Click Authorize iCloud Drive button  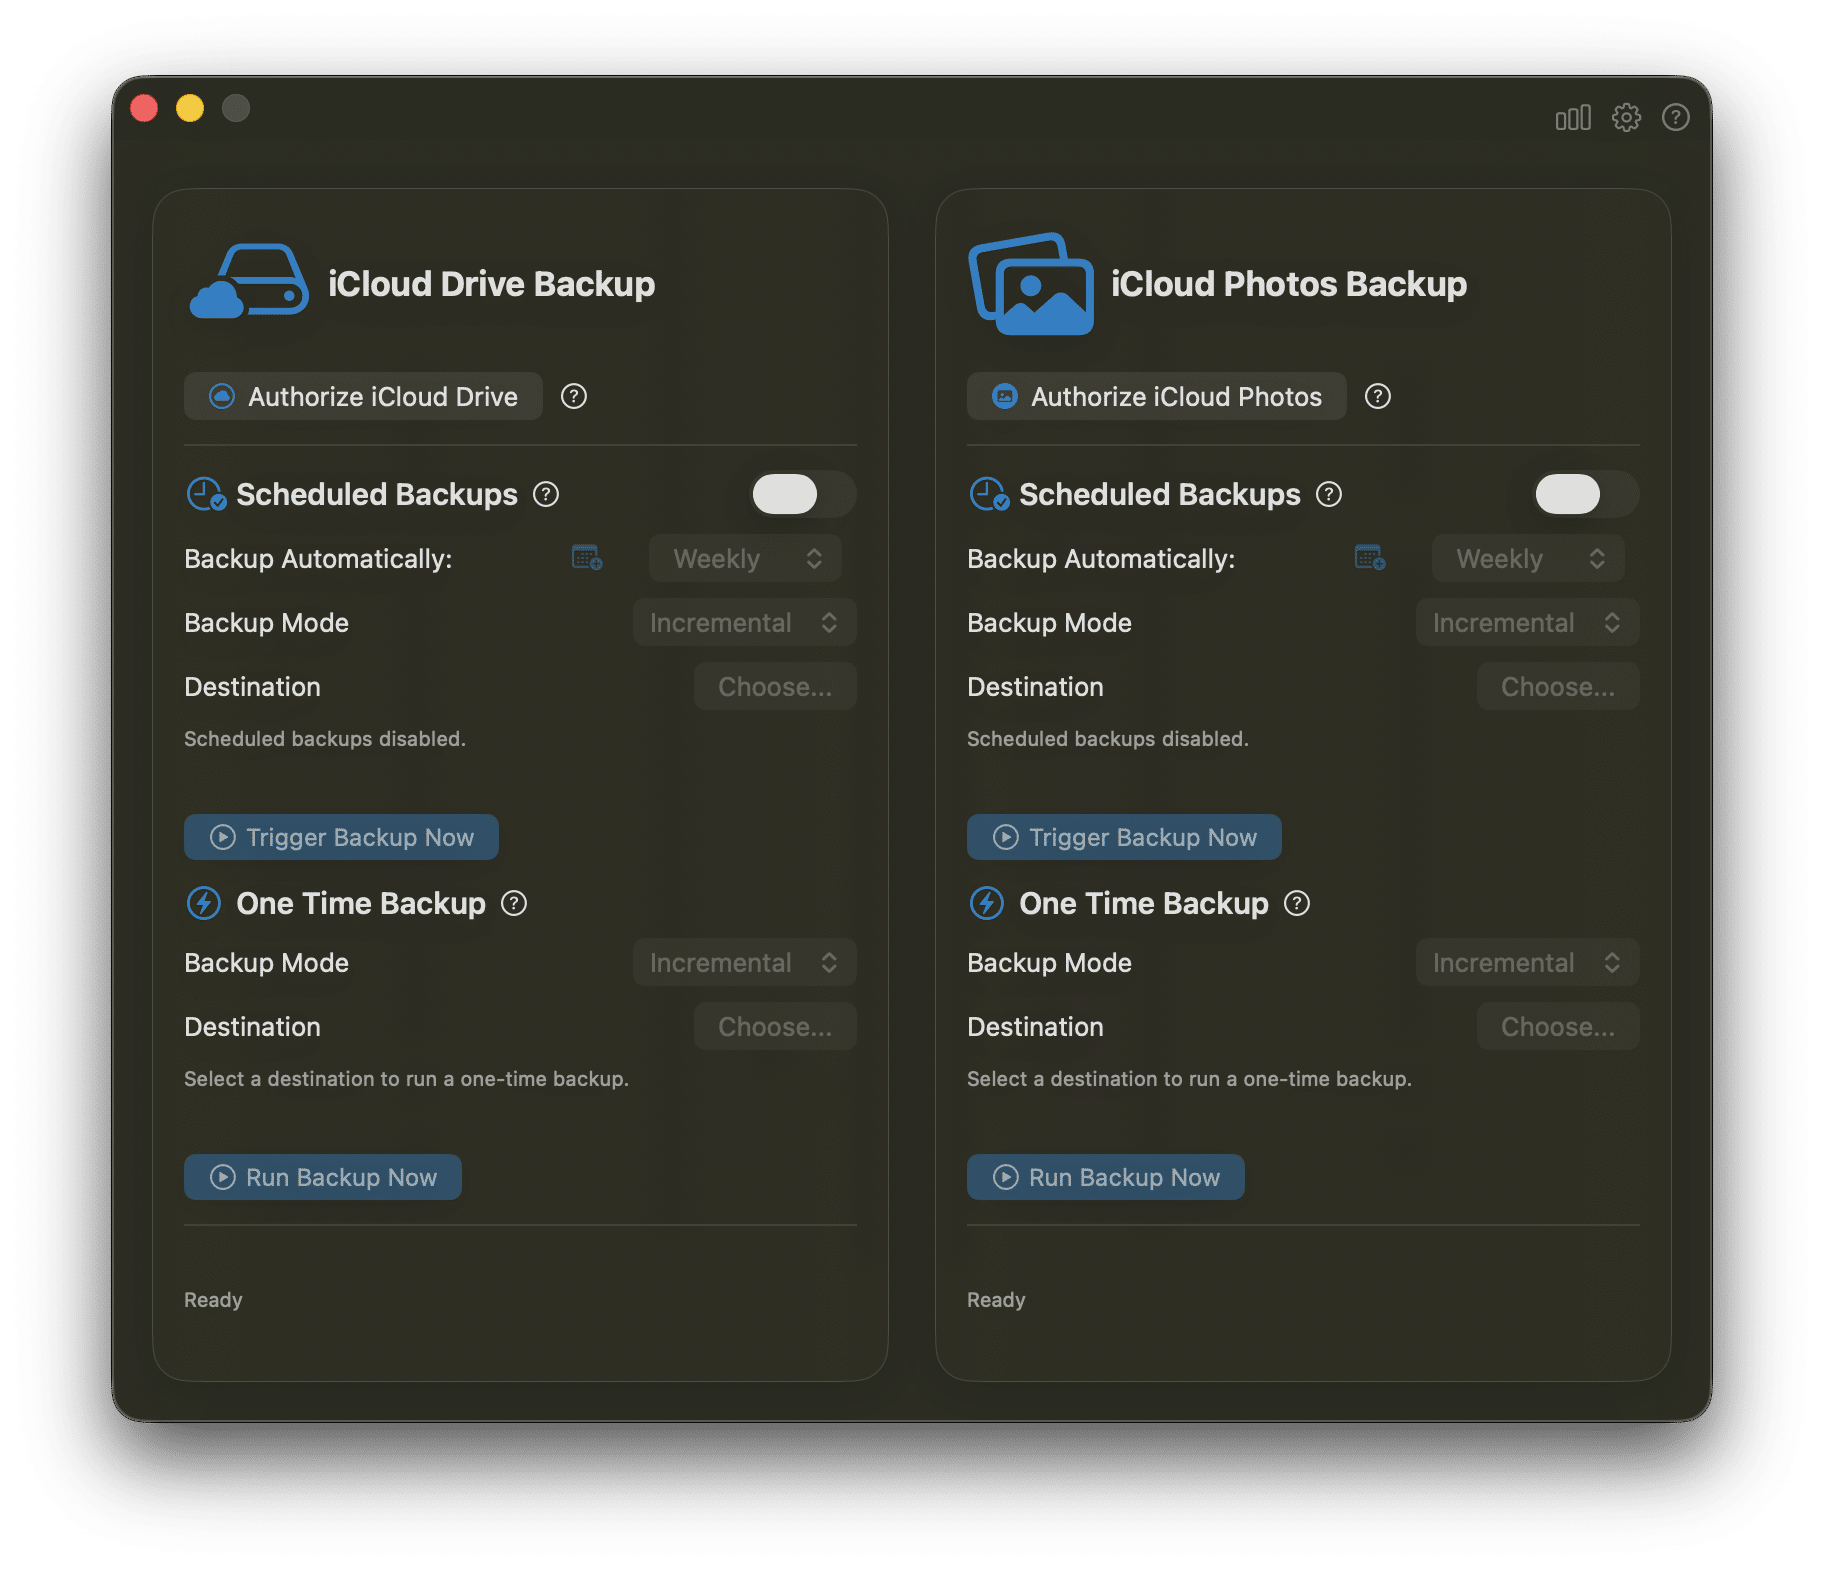coord(363,397)
